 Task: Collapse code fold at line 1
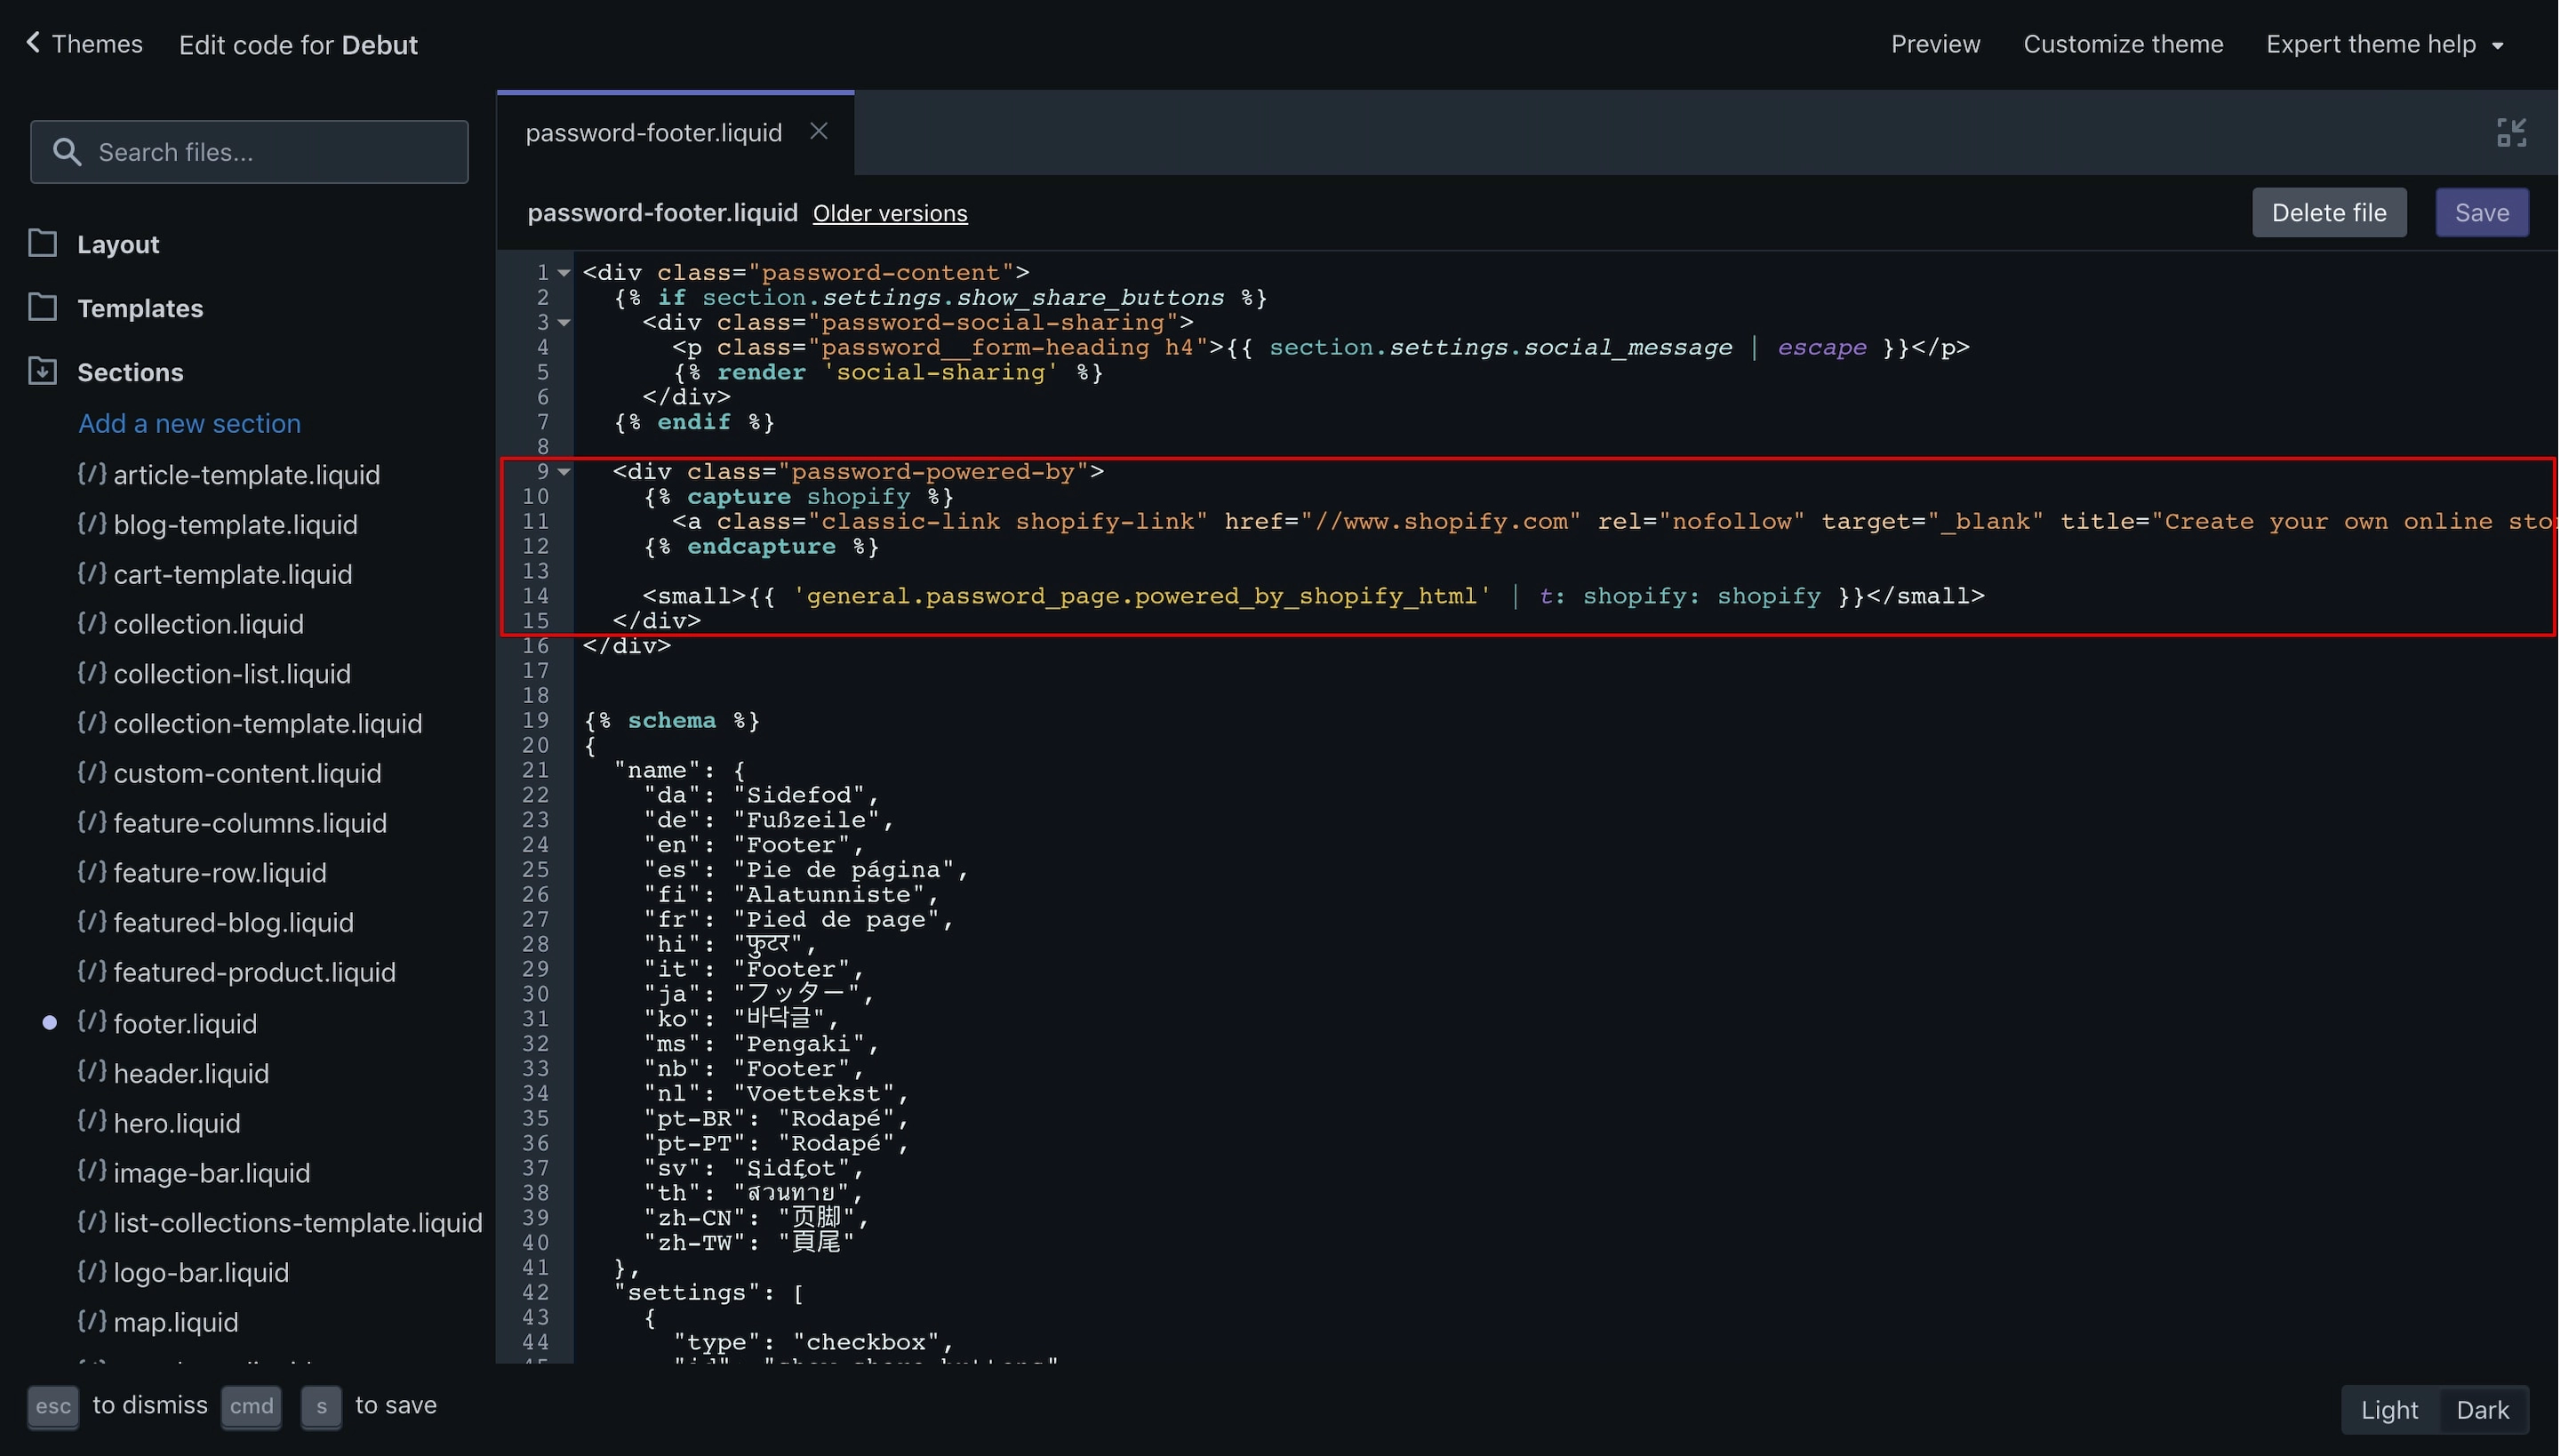(564, 272)
